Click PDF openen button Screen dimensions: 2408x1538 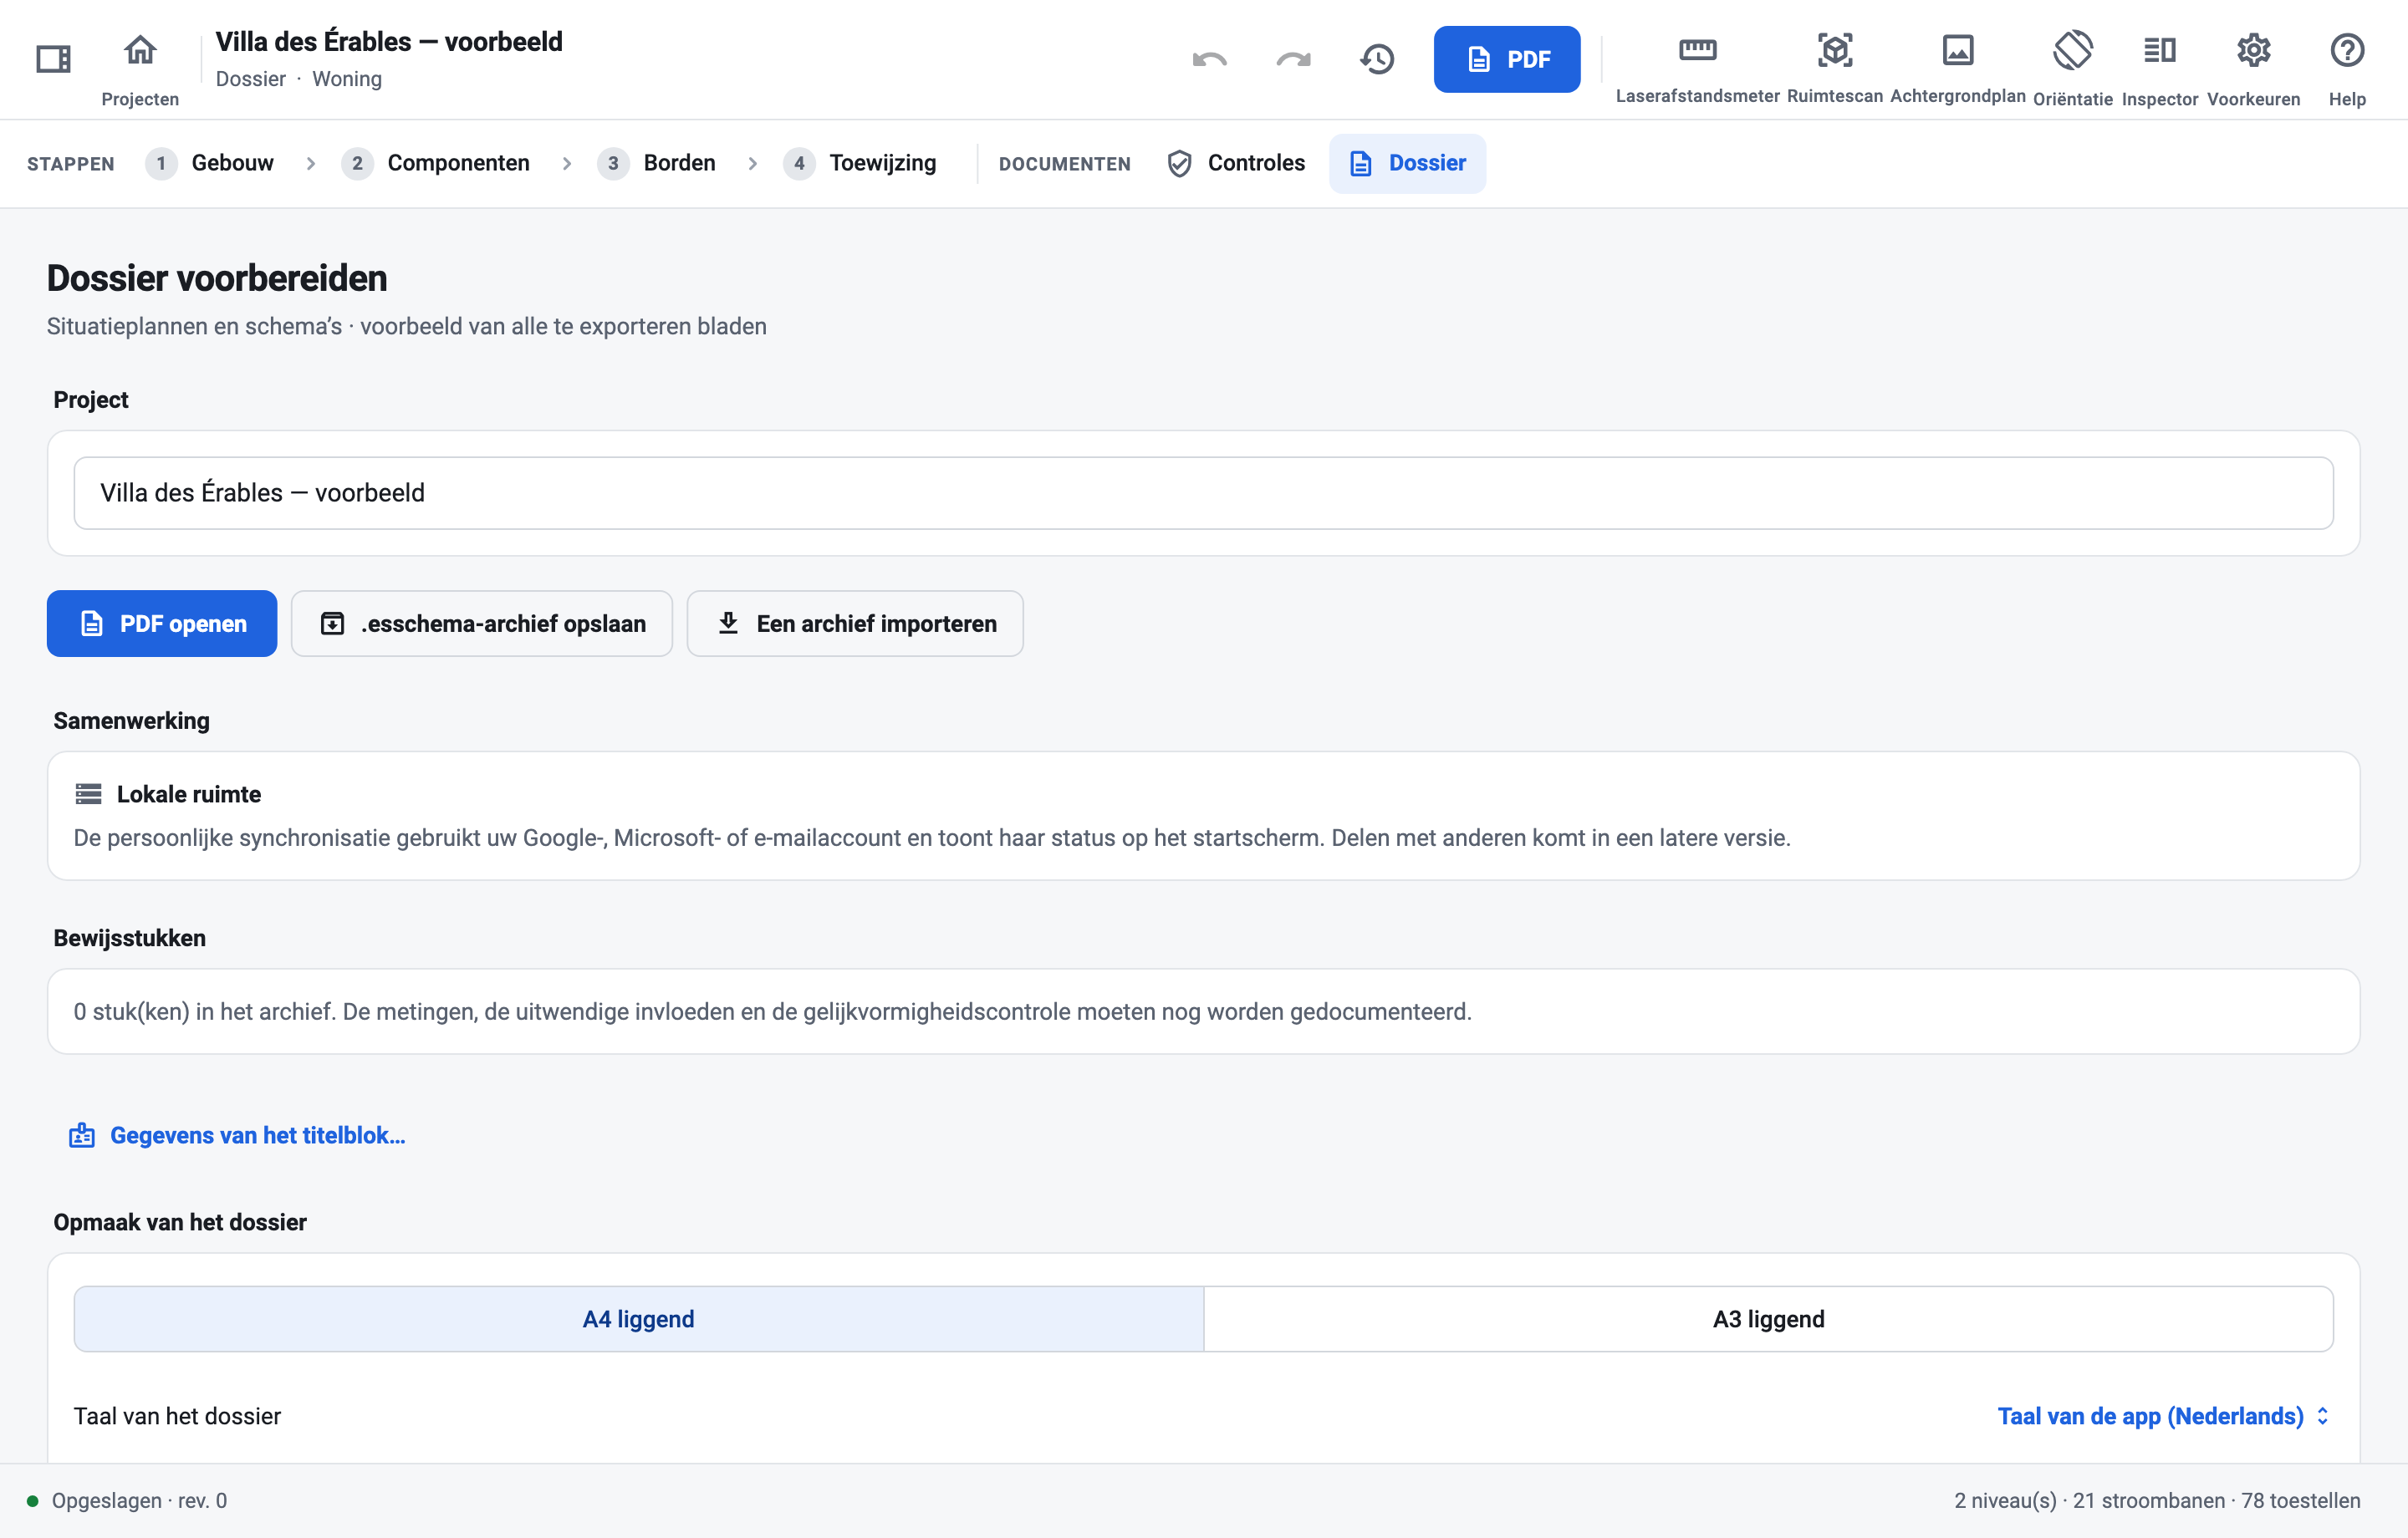[x=162, y=623]
